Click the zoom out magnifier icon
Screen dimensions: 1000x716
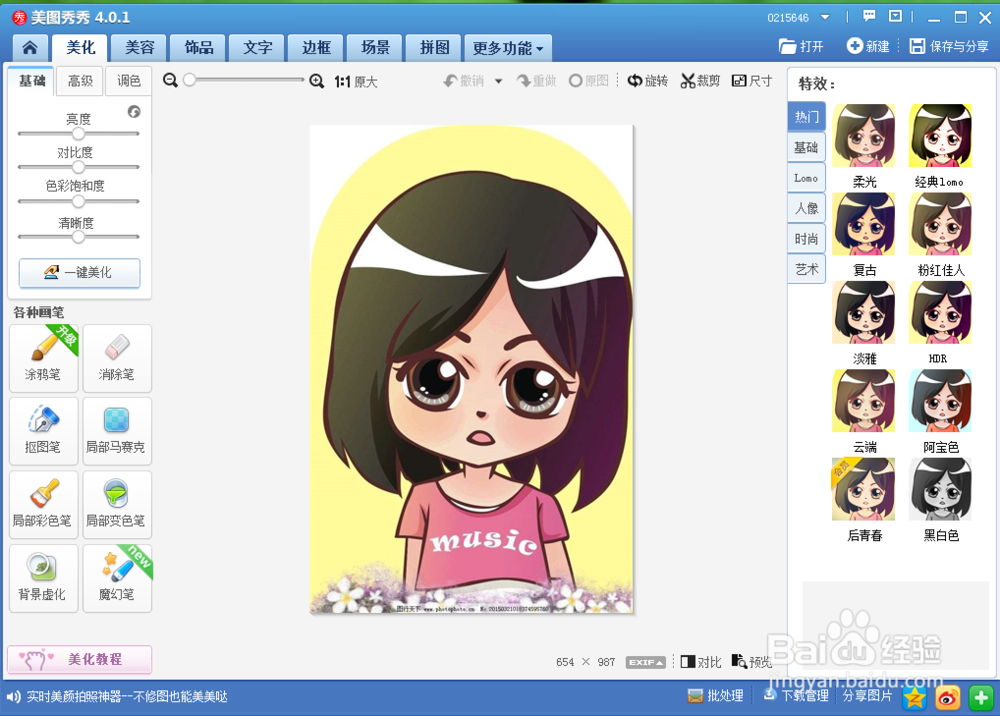pyautogui.click(x=170, y=80)
